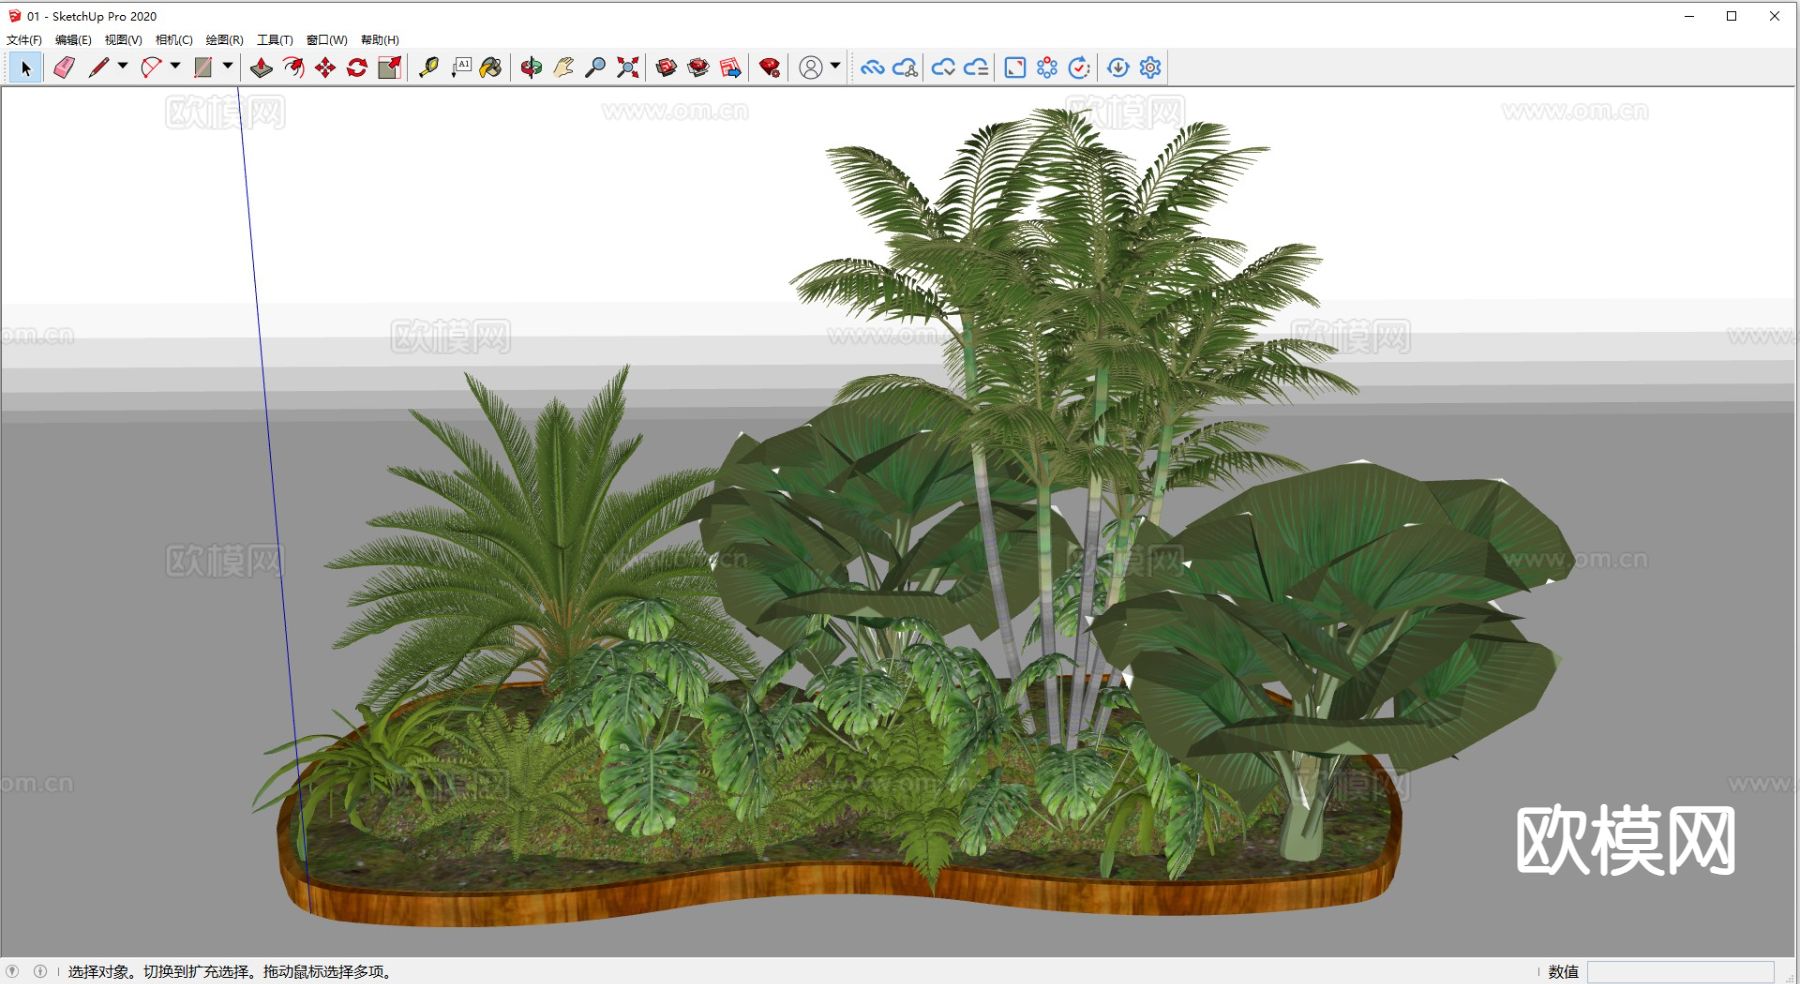Image resolution: width=1800 pixels, height=984 pixels.
Task: Select the Pan hand tool
Action: (x=563, y=67)
